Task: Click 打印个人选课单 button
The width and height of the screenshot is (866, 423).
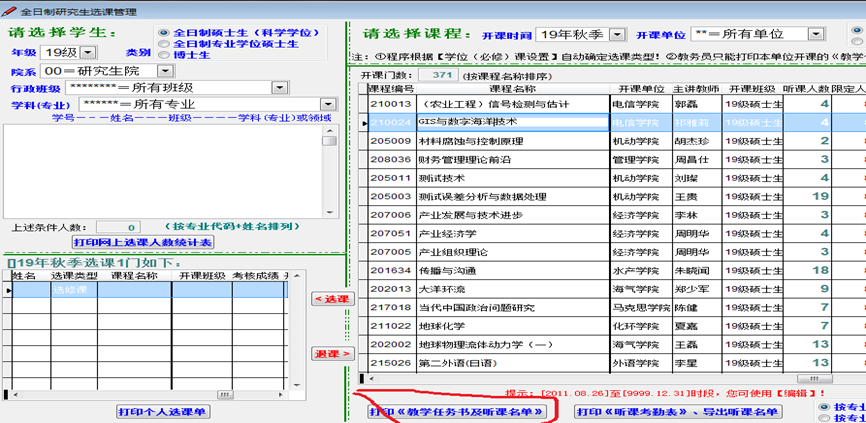Action: pos(163,411)
